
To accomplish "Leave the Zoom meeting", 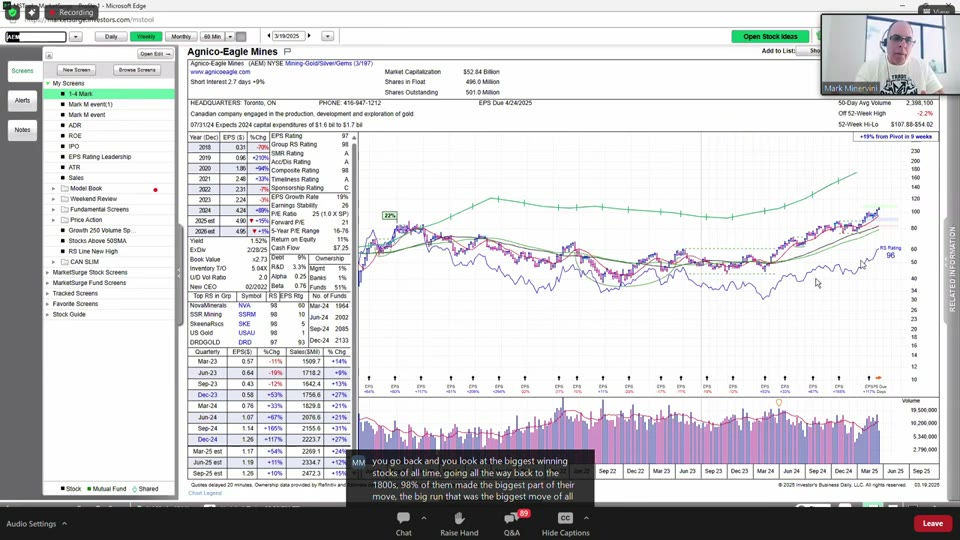I will tap(932, 523).
